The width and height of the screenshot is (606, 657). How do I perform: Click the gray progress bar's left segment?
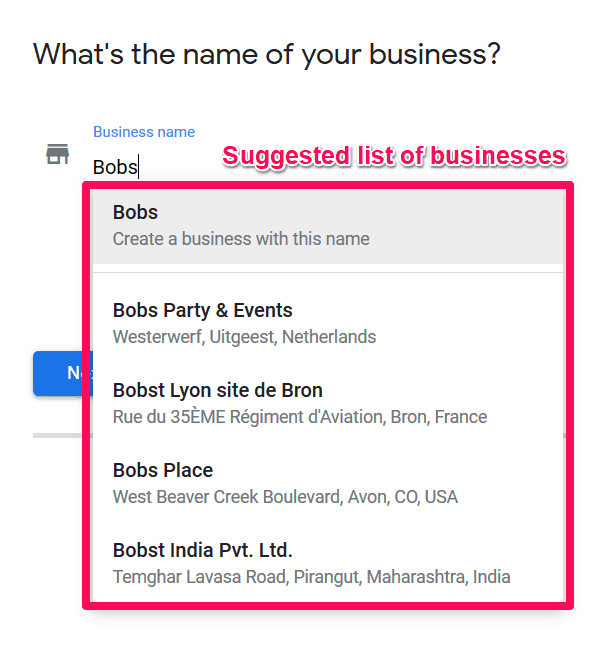(x=57, y=436)
